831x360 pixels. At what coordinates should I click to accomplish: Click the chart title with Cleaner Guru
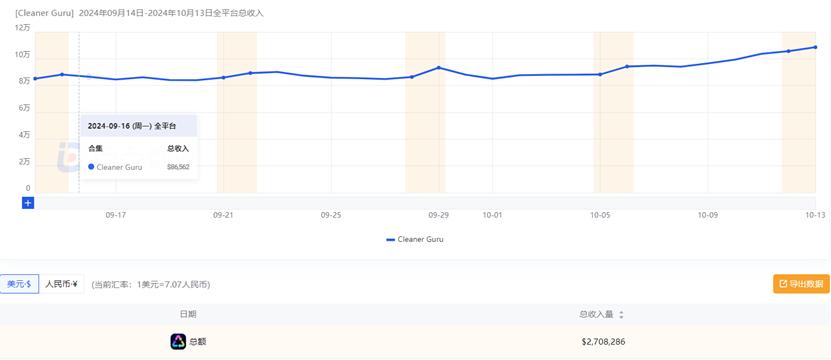pos(139,13)
